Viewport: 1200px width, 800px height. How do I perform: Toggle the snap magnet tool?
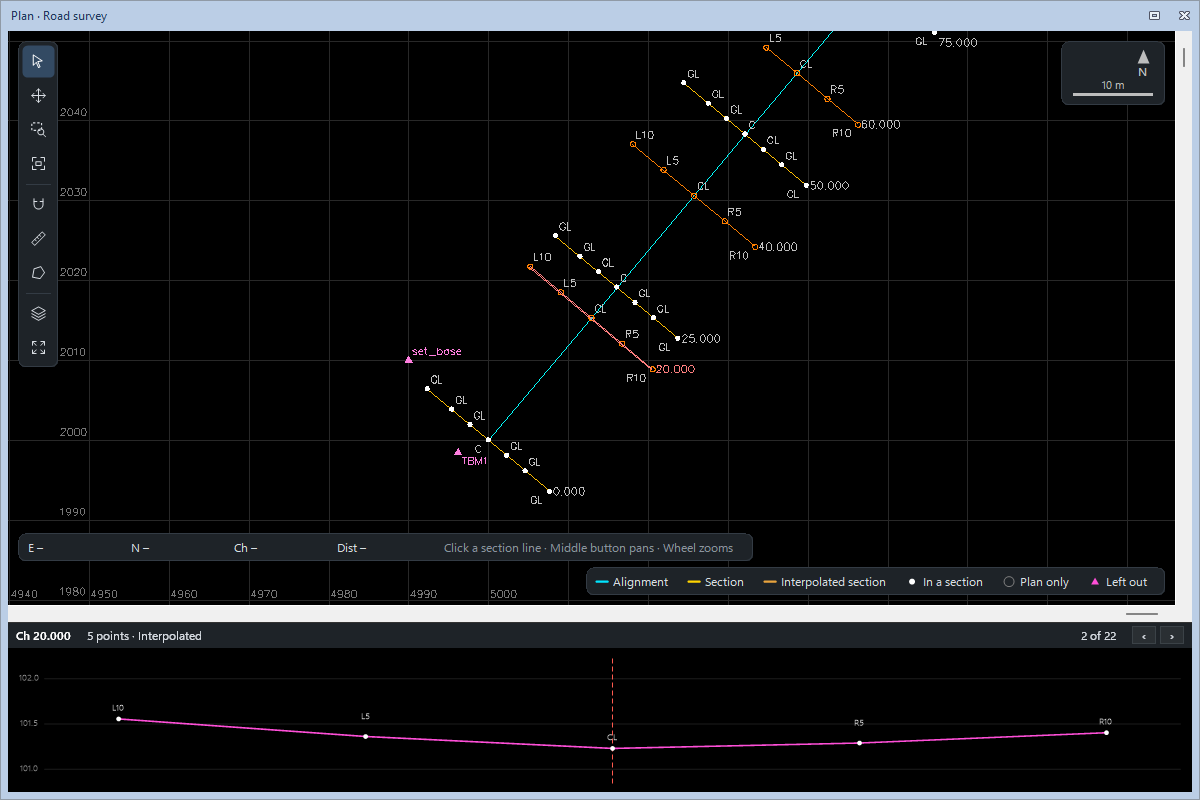[x=39, y=204]
